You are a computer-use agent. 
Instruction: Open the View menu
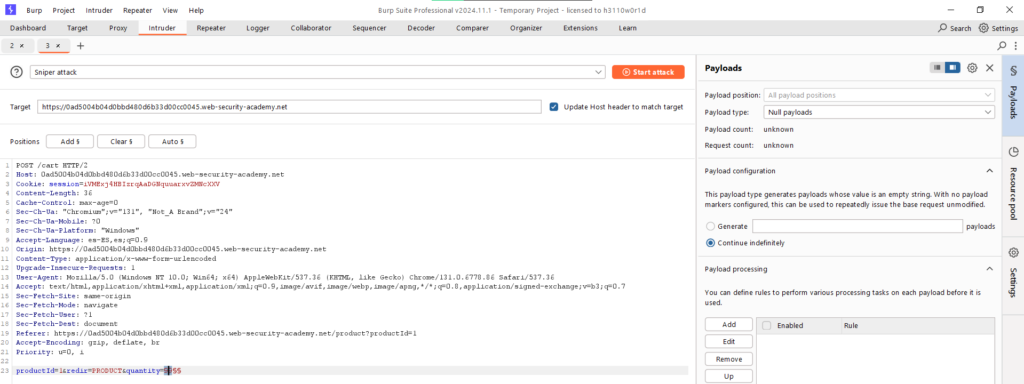170,10
